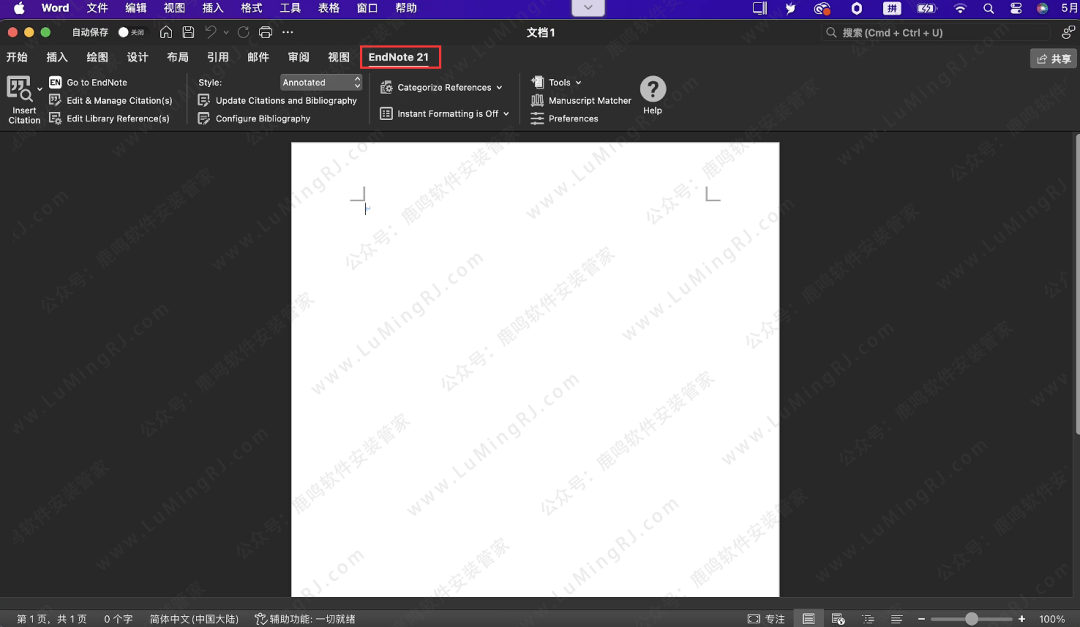
Task: Click accessibility status 辅助功能: 一切就绪
Action: coord(305,619)
